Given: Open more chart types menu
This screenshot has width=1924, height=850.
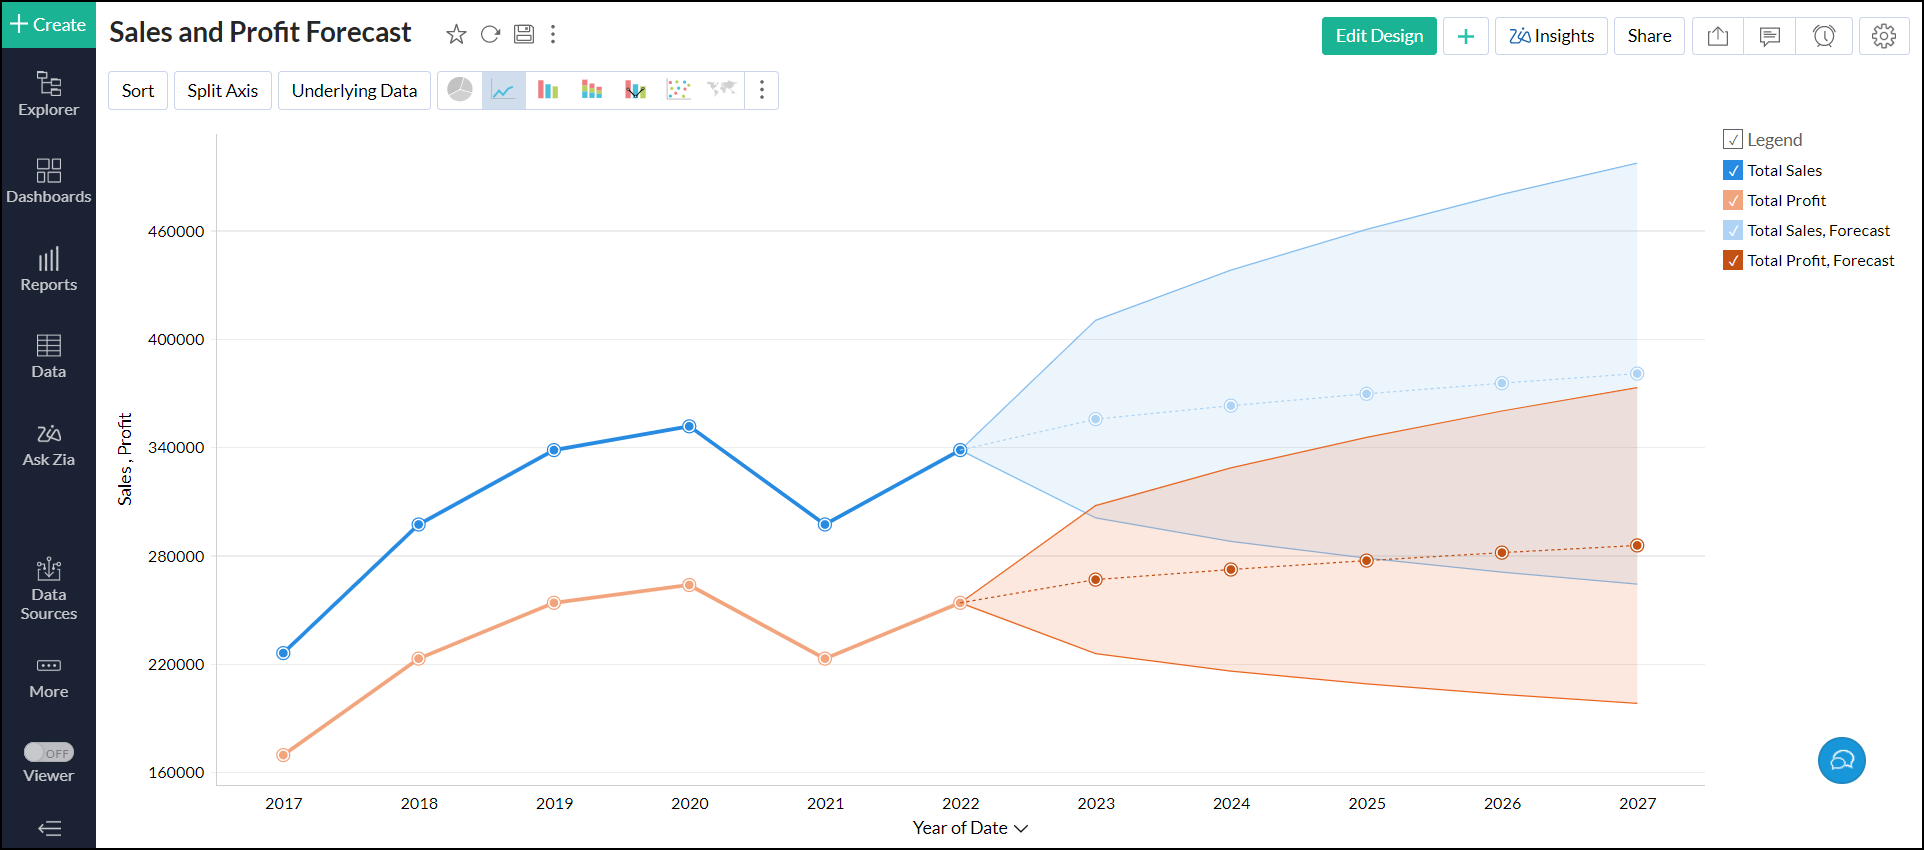Looking at the screenshot, I should coord(762,90).
